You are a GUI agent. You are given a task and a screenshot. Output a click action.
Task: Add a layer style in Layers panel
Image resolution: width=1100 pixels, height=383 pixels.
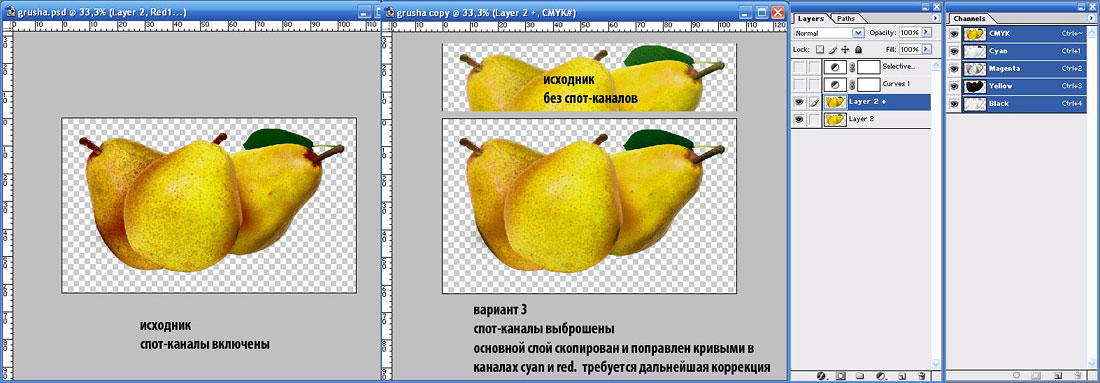(x=821, y=376)
